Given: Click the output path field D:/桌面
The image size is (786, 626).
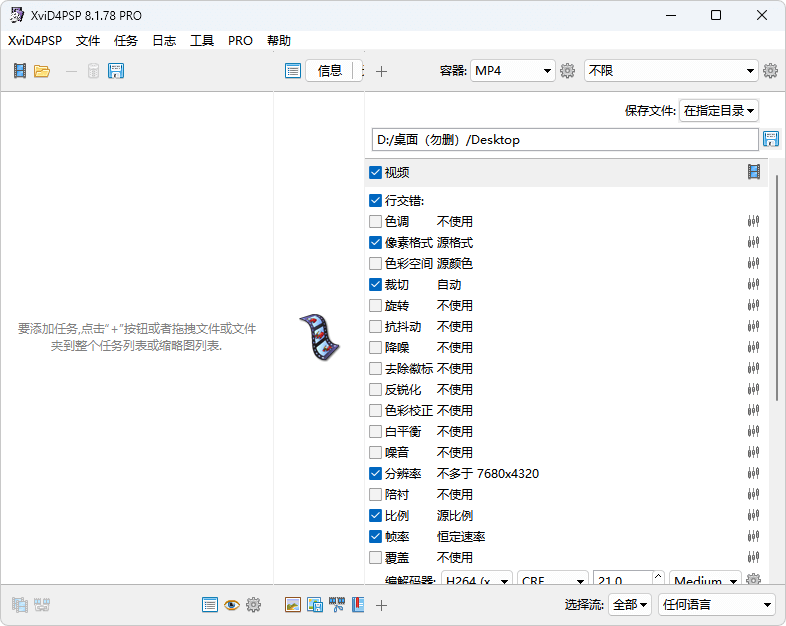Looking at the screenshot, I should pos(564,140).
